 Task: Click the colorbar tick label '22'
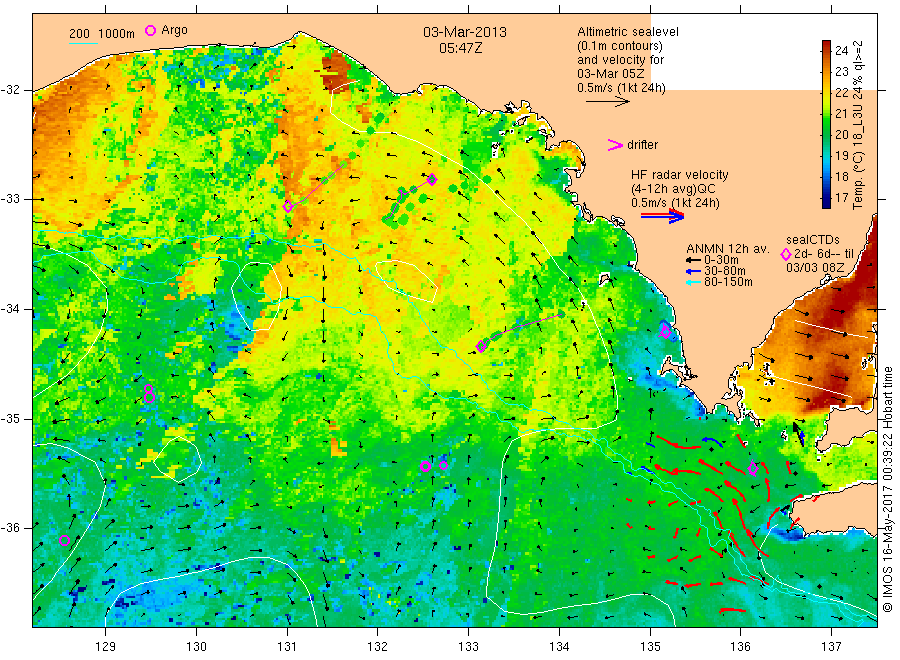coord(841,92)
